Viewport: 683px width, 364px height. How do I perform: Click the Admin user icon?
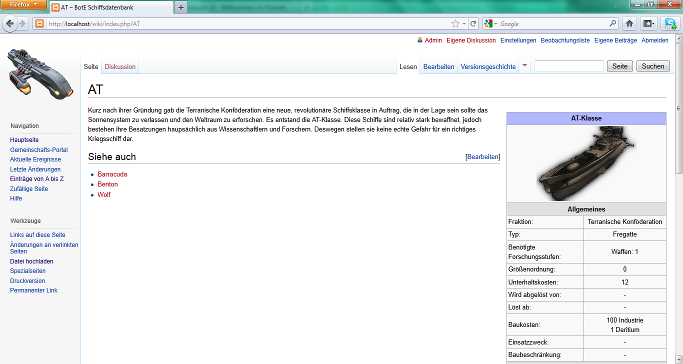[420, 40]
